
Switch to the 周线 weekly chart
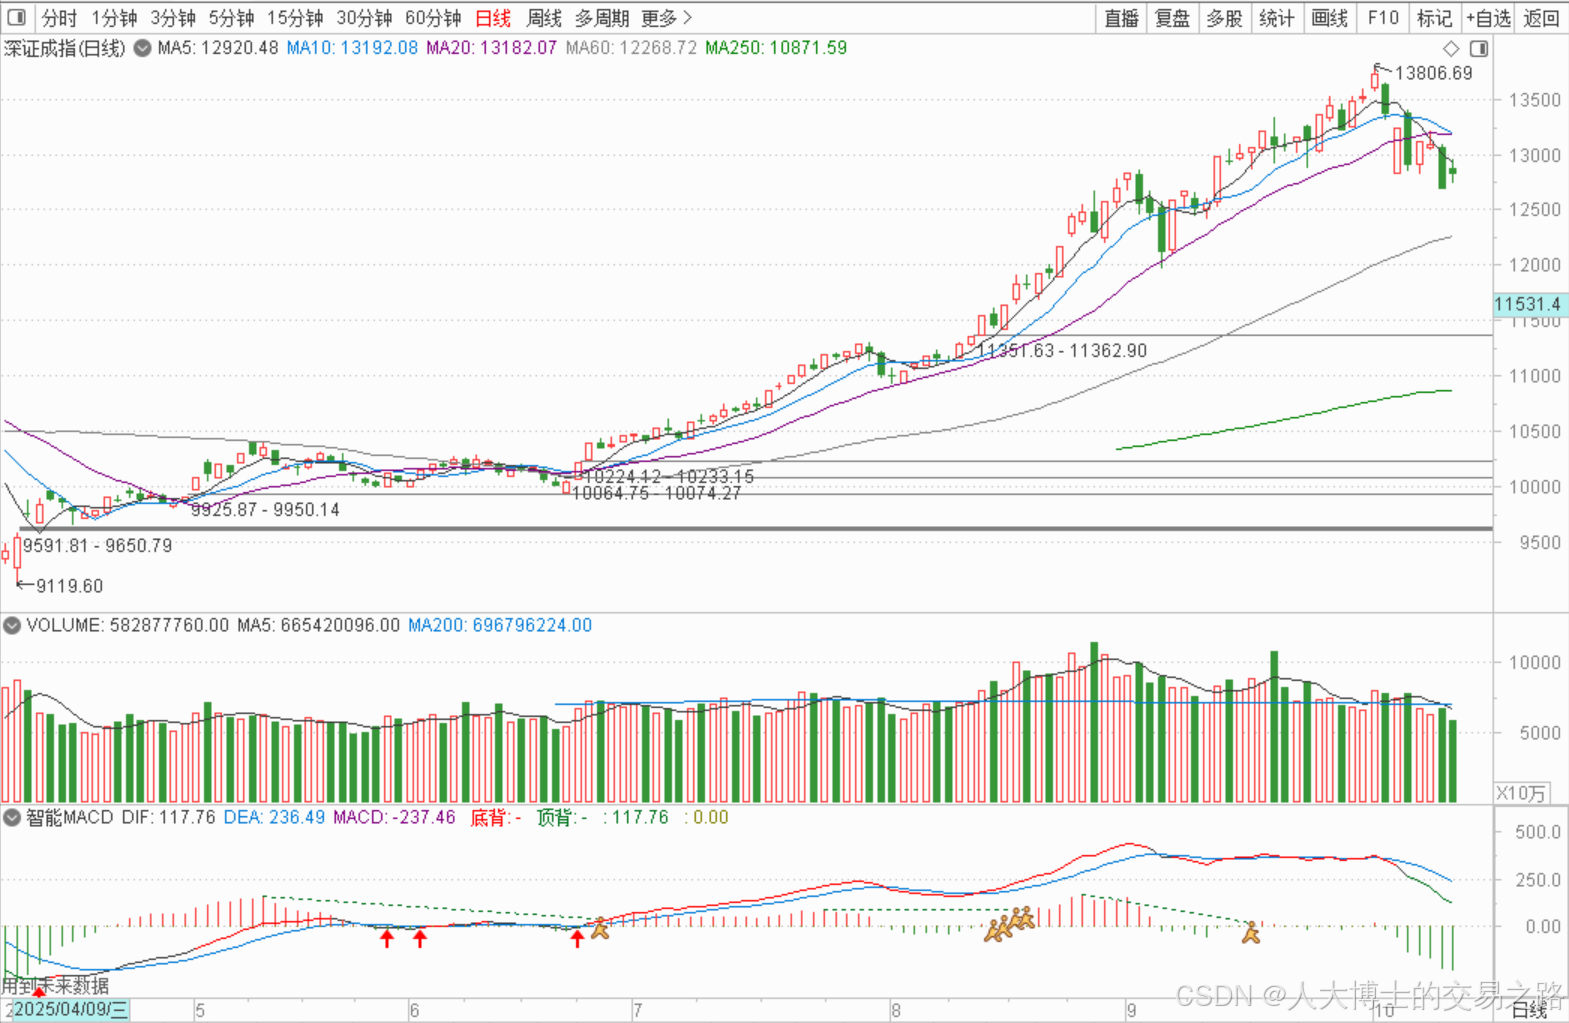(x=544, y=18)
